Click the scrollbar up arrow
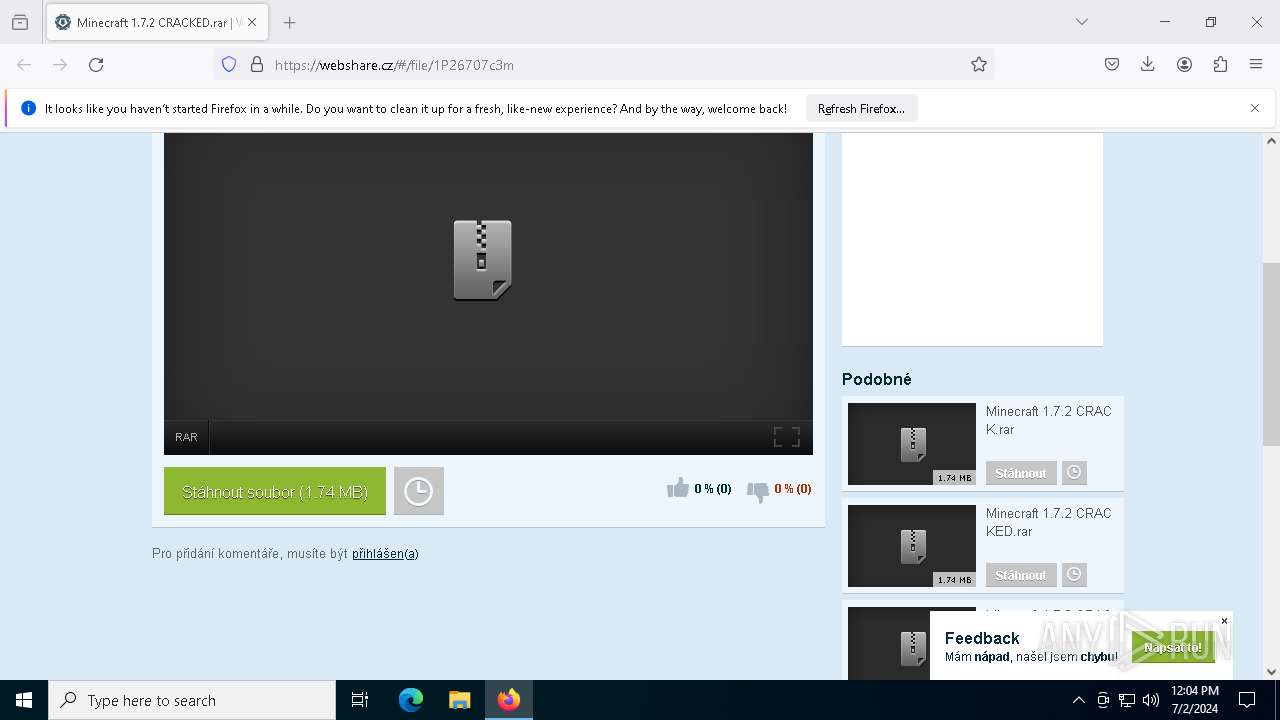1280x720 pixels. point(1271,141)
